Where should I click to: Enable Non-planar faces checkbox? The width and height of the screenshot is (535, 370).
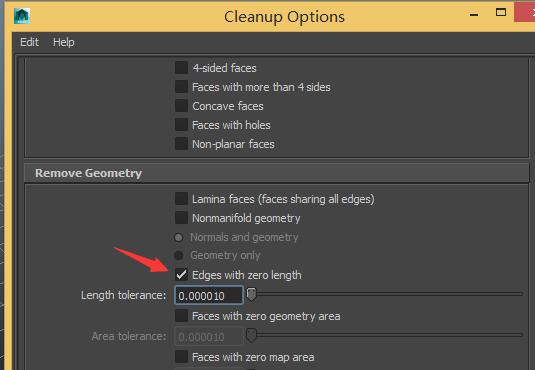(x=181, y=144)
